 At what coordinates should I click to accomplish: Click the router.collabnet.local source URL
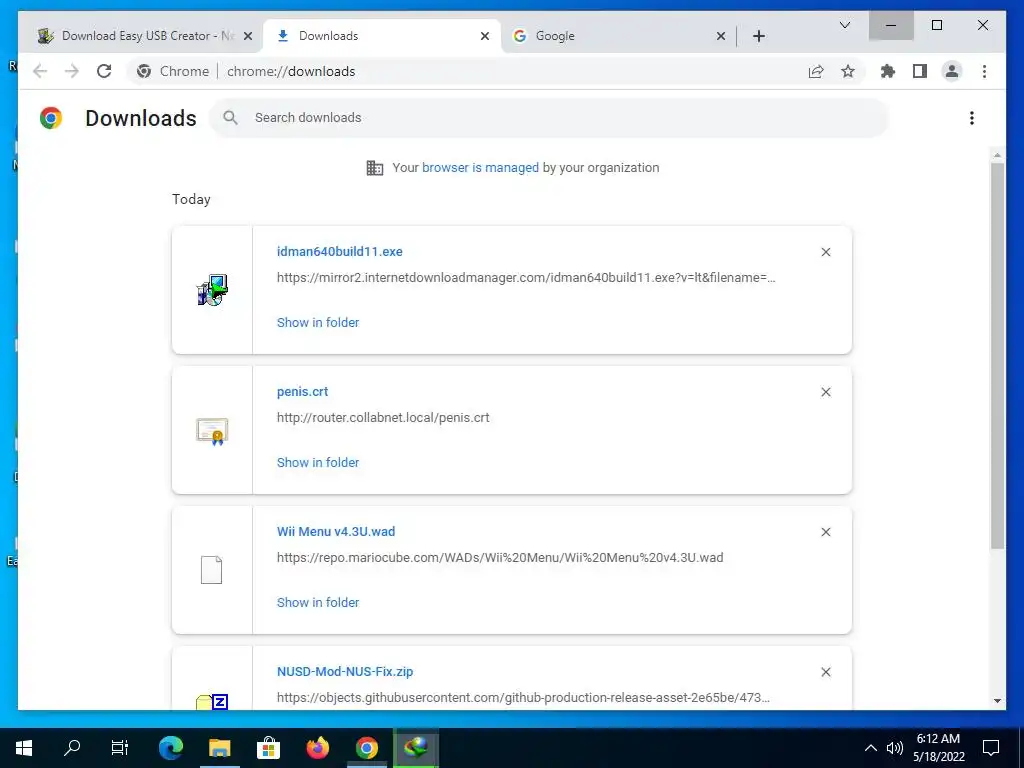pyautogui.click(x=383, y=417)
